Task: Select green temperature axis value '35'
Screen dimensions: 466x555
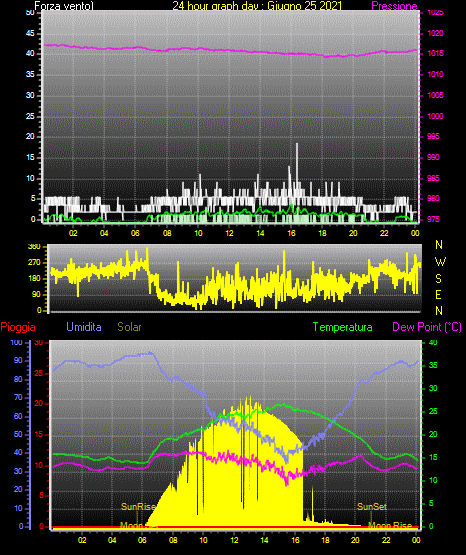Action: point(433,365)
